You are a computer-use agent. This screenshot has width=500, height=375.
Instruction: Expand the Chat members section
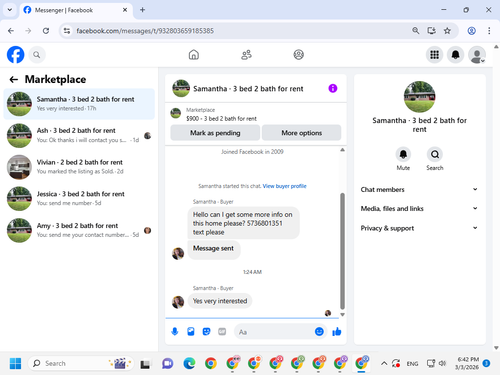pyautogui.click(x=419, y=189)
